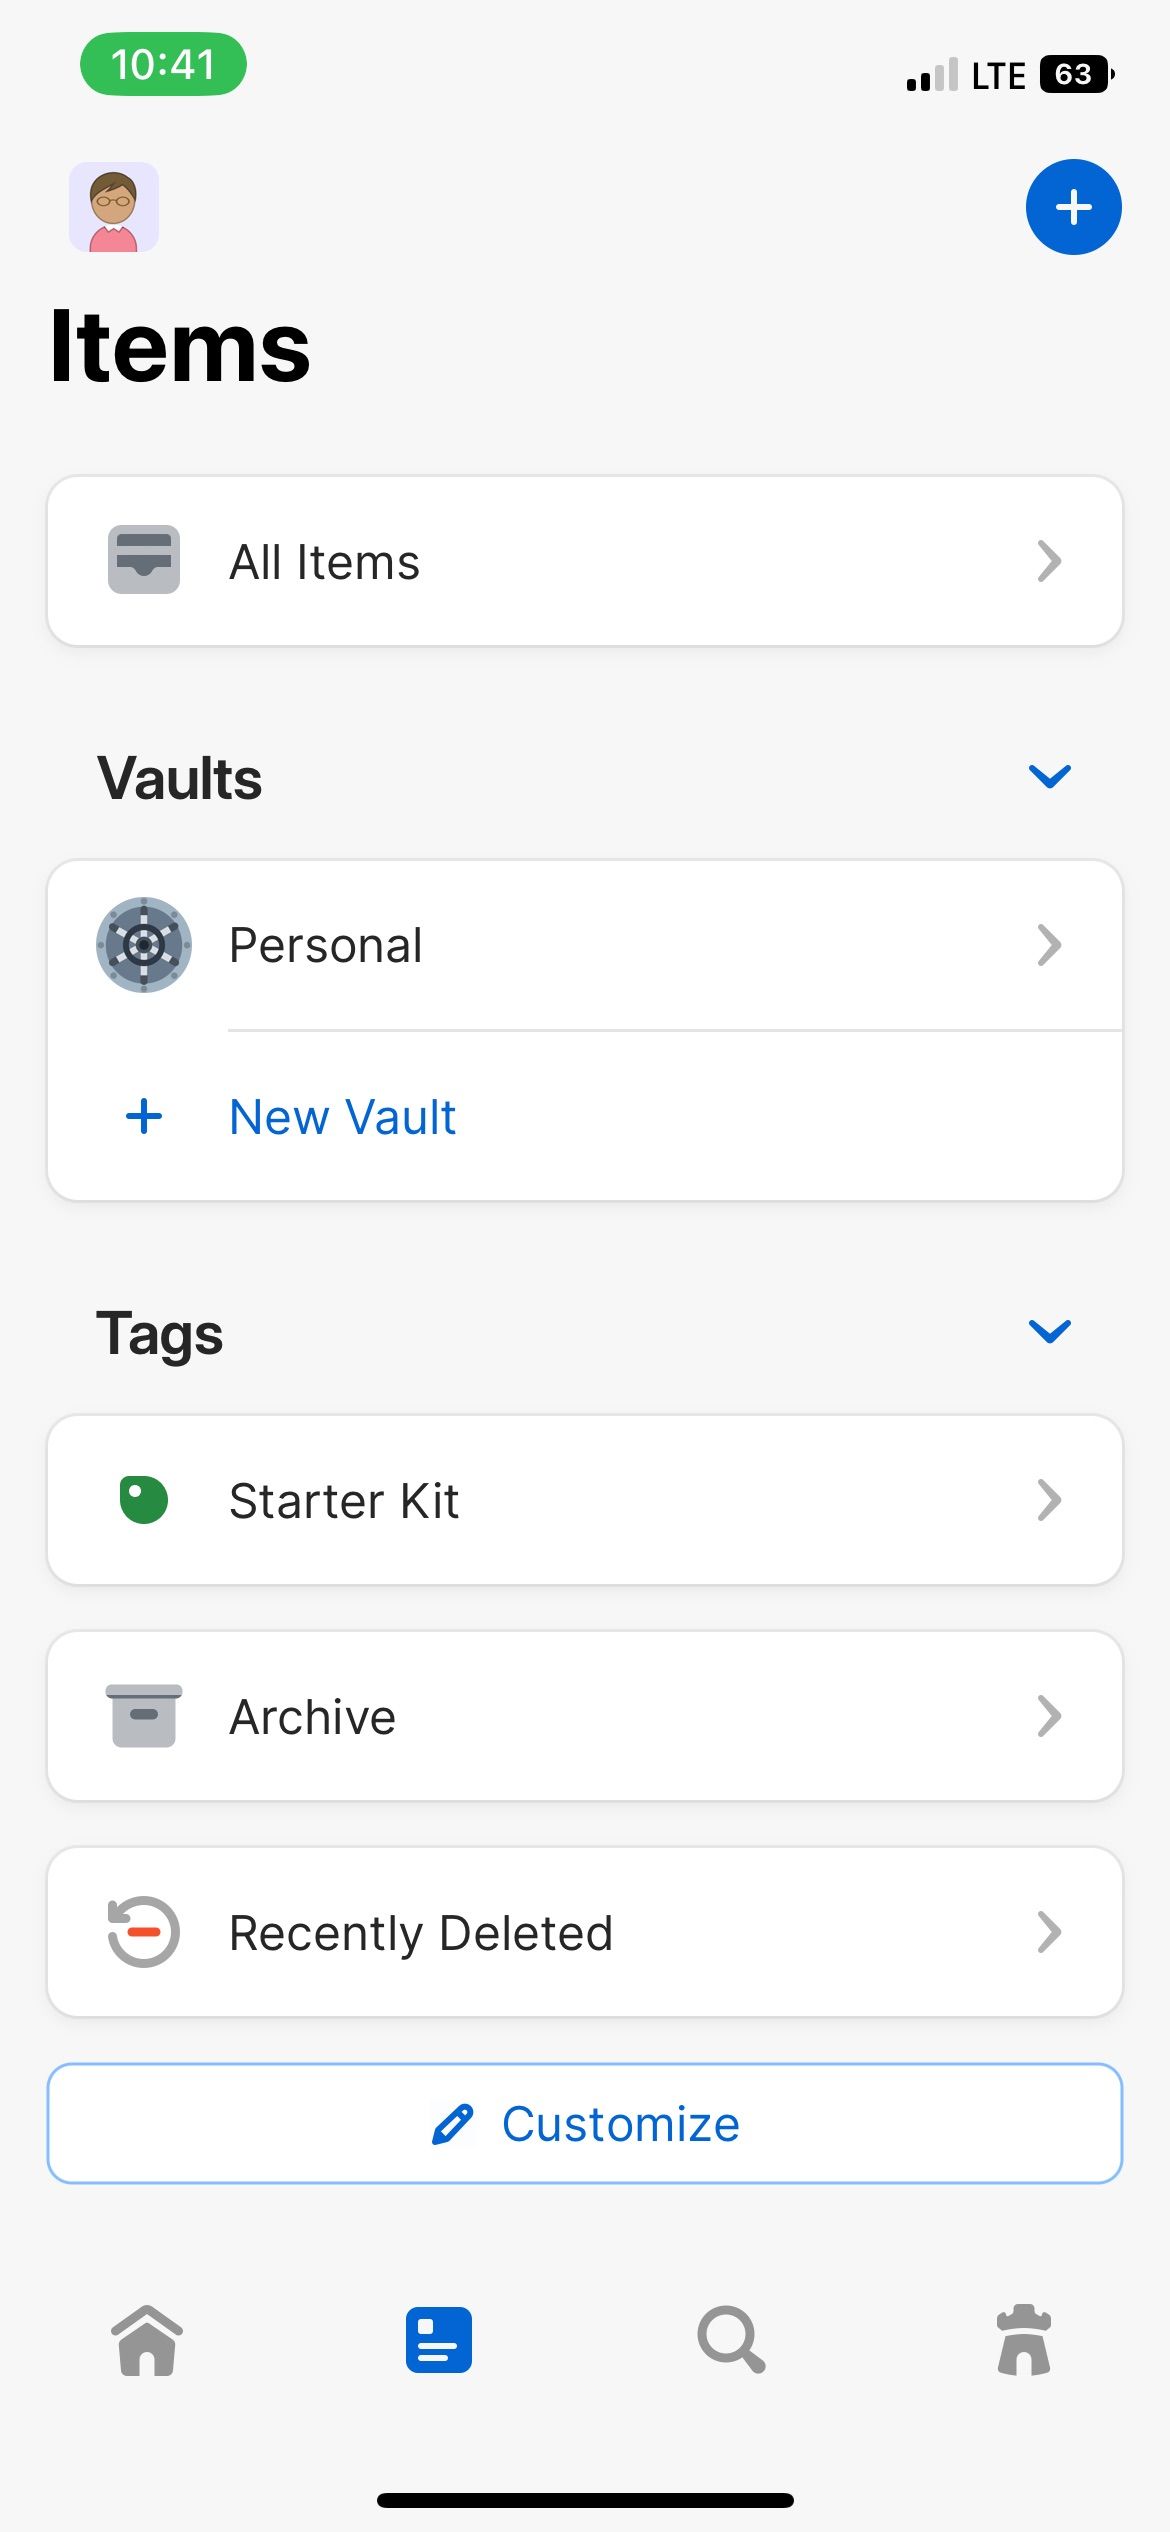
Task: Go to the Home tab icon
Action: point(147,2340)
